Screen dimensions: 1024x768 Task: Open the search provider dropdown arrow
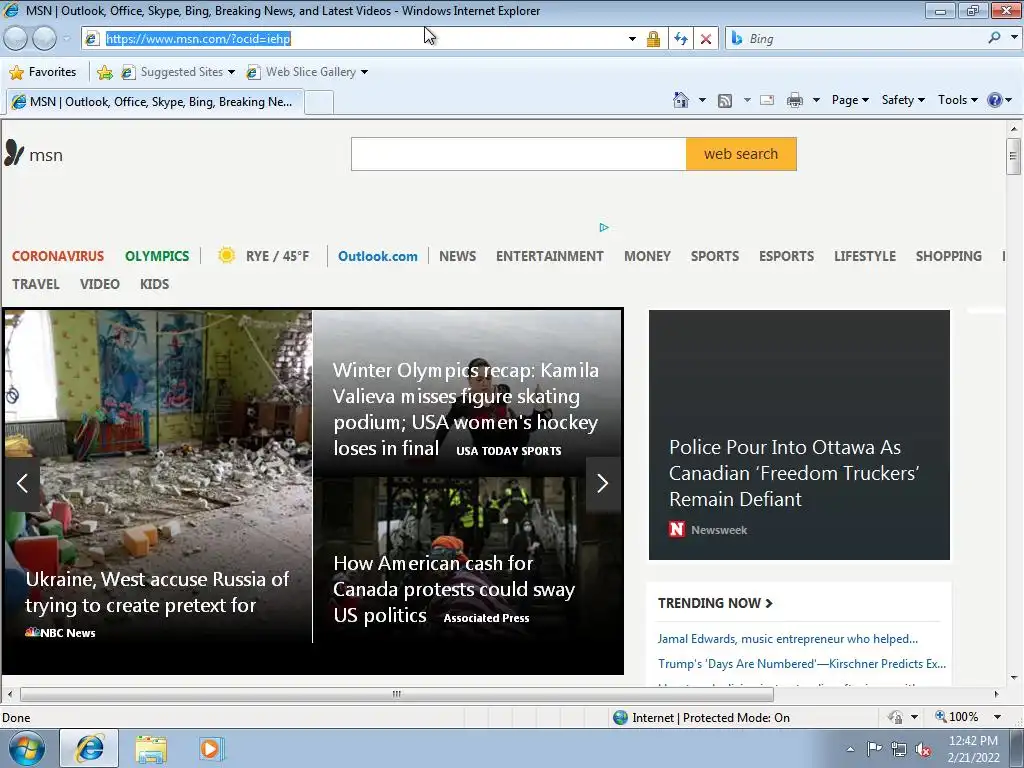coord(1014,38)
